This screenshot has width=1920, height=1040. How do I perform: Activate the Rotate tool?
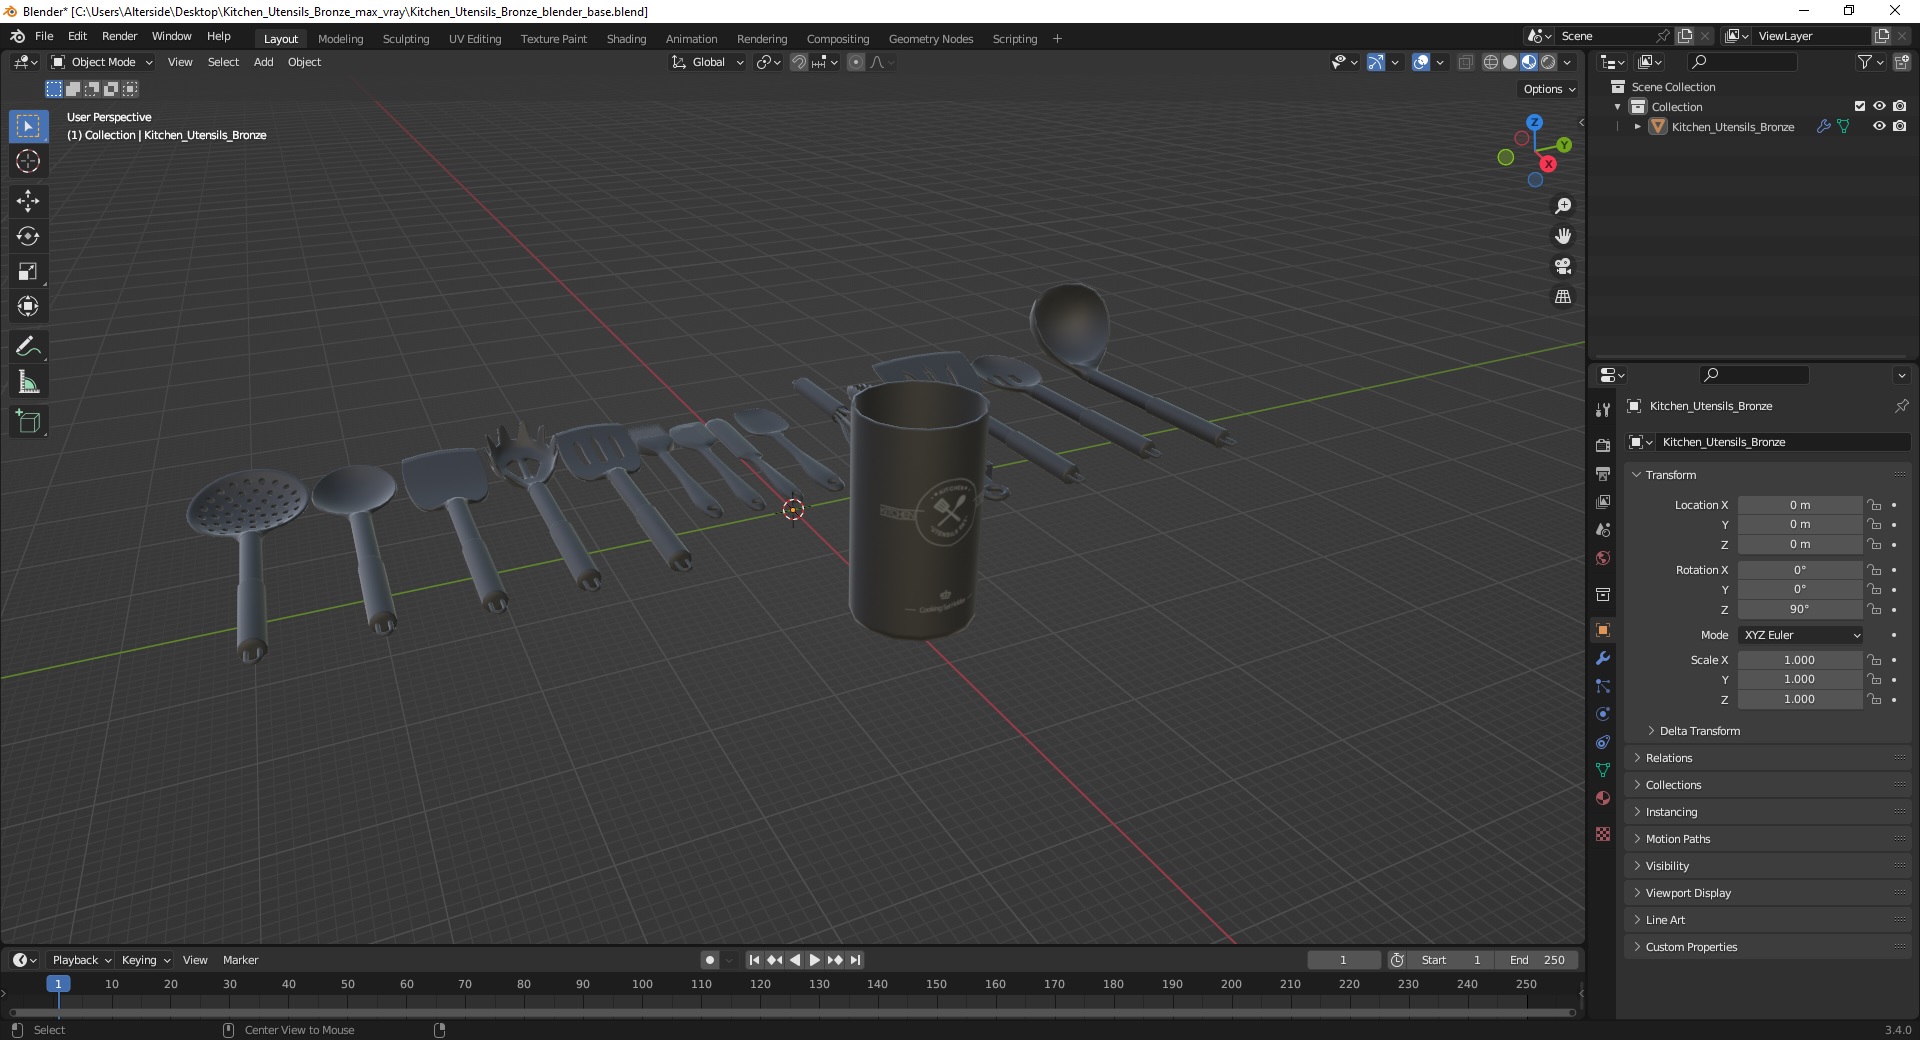point(28,236)
